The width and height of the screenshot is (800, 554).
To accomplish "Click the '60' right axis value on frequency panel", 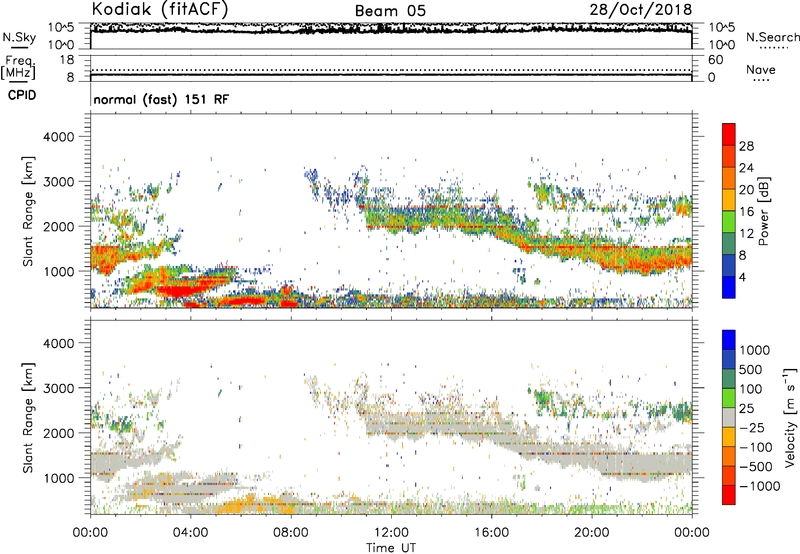I will (x=715, y=60).
